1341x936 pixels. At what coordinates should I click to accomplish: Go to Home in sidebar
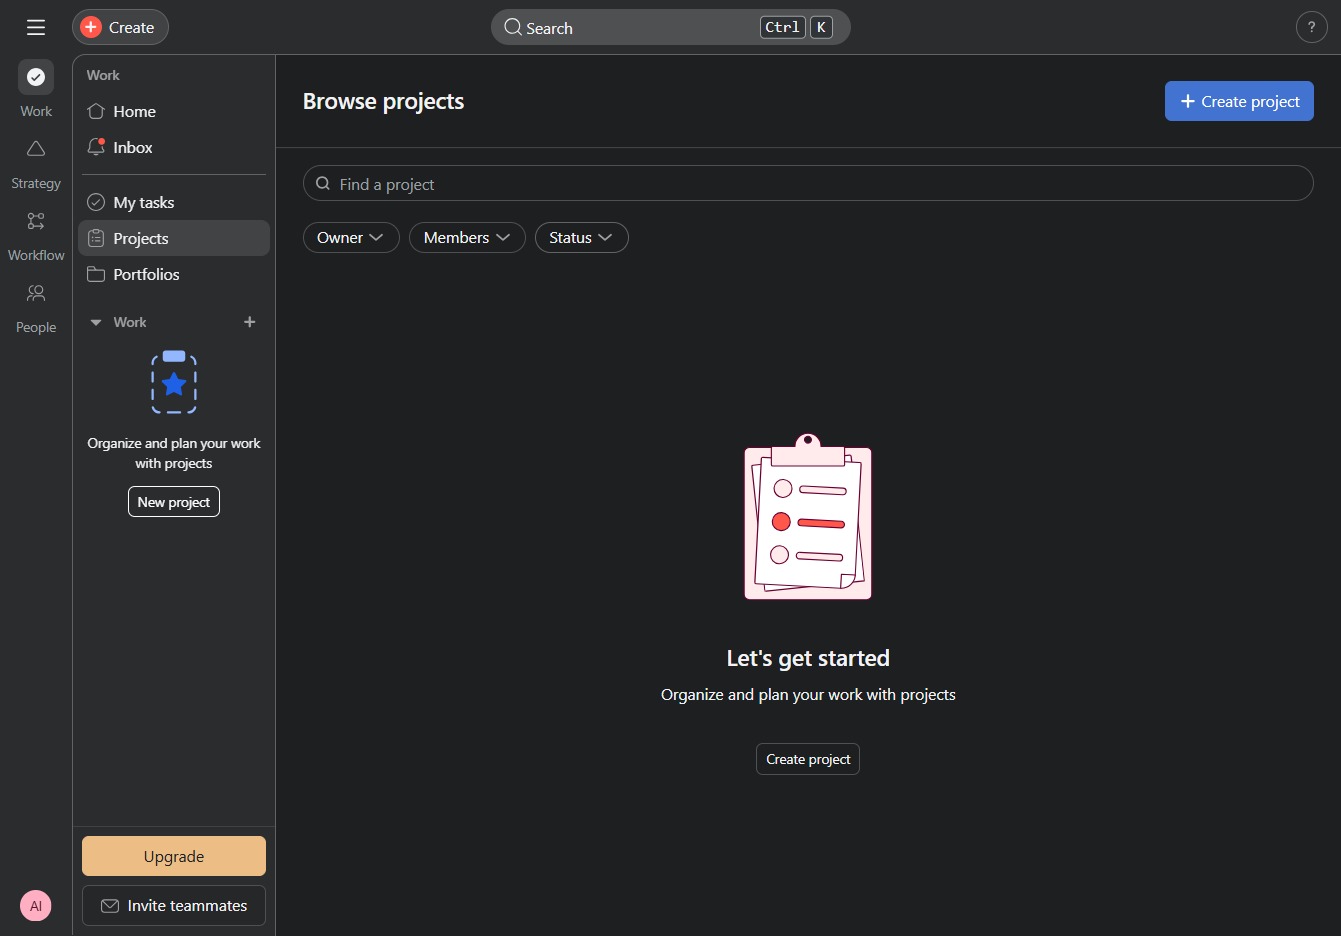coord(174,111)
